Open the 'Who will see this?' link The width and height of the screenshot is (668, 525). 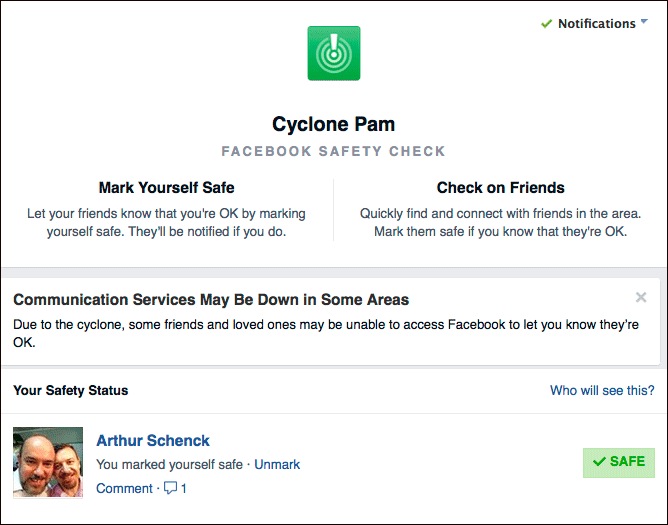[x=602, y=390]
